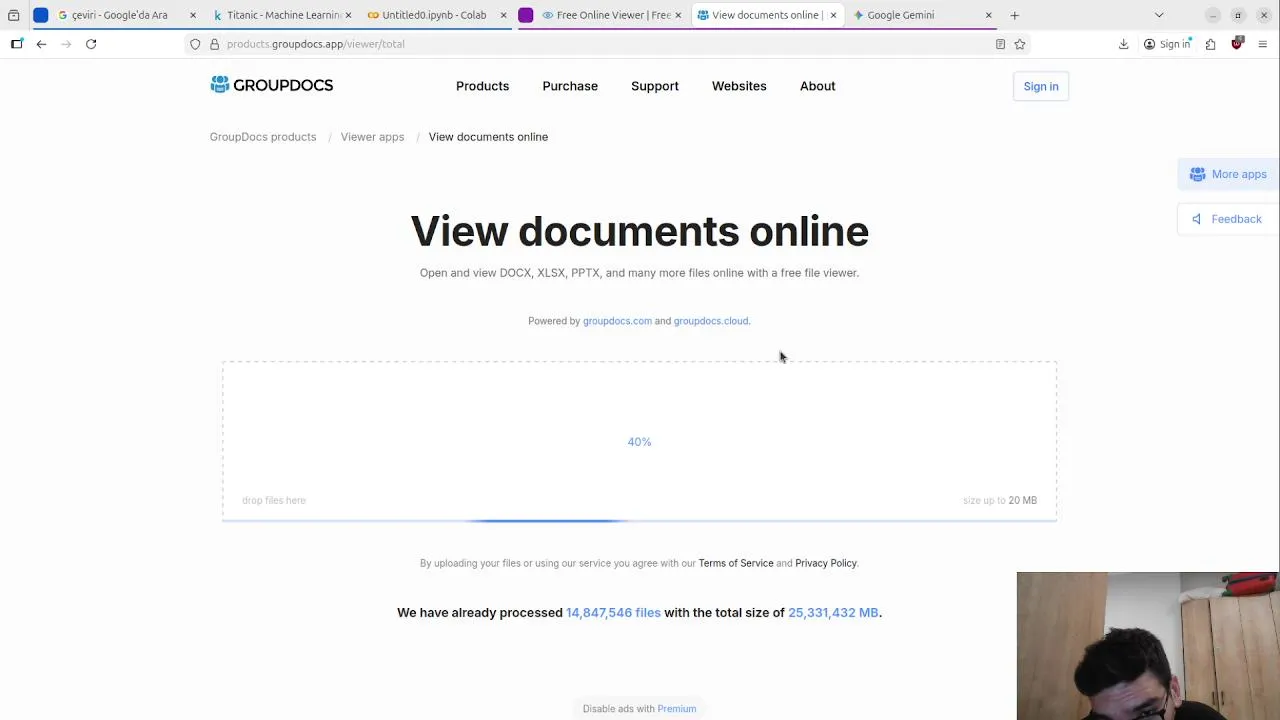The width and height of the screenshot is (1280, 720).
Task: Click the View documents online heading
Action: pyautogui.click(x=639, y=231)
